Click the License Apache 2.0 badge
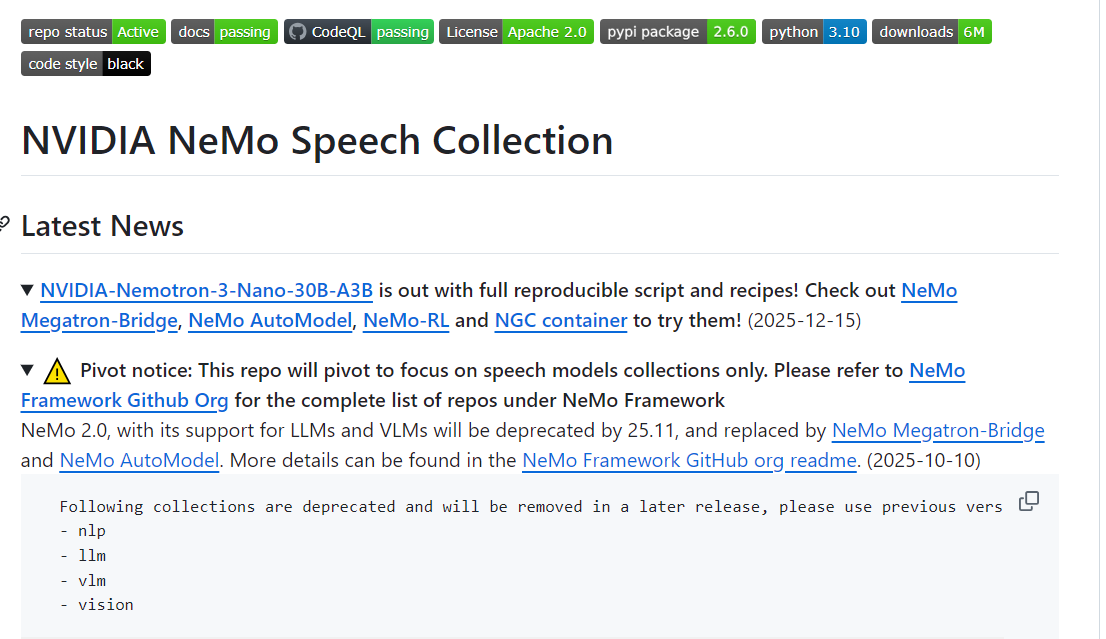 [x=516, y=32]
